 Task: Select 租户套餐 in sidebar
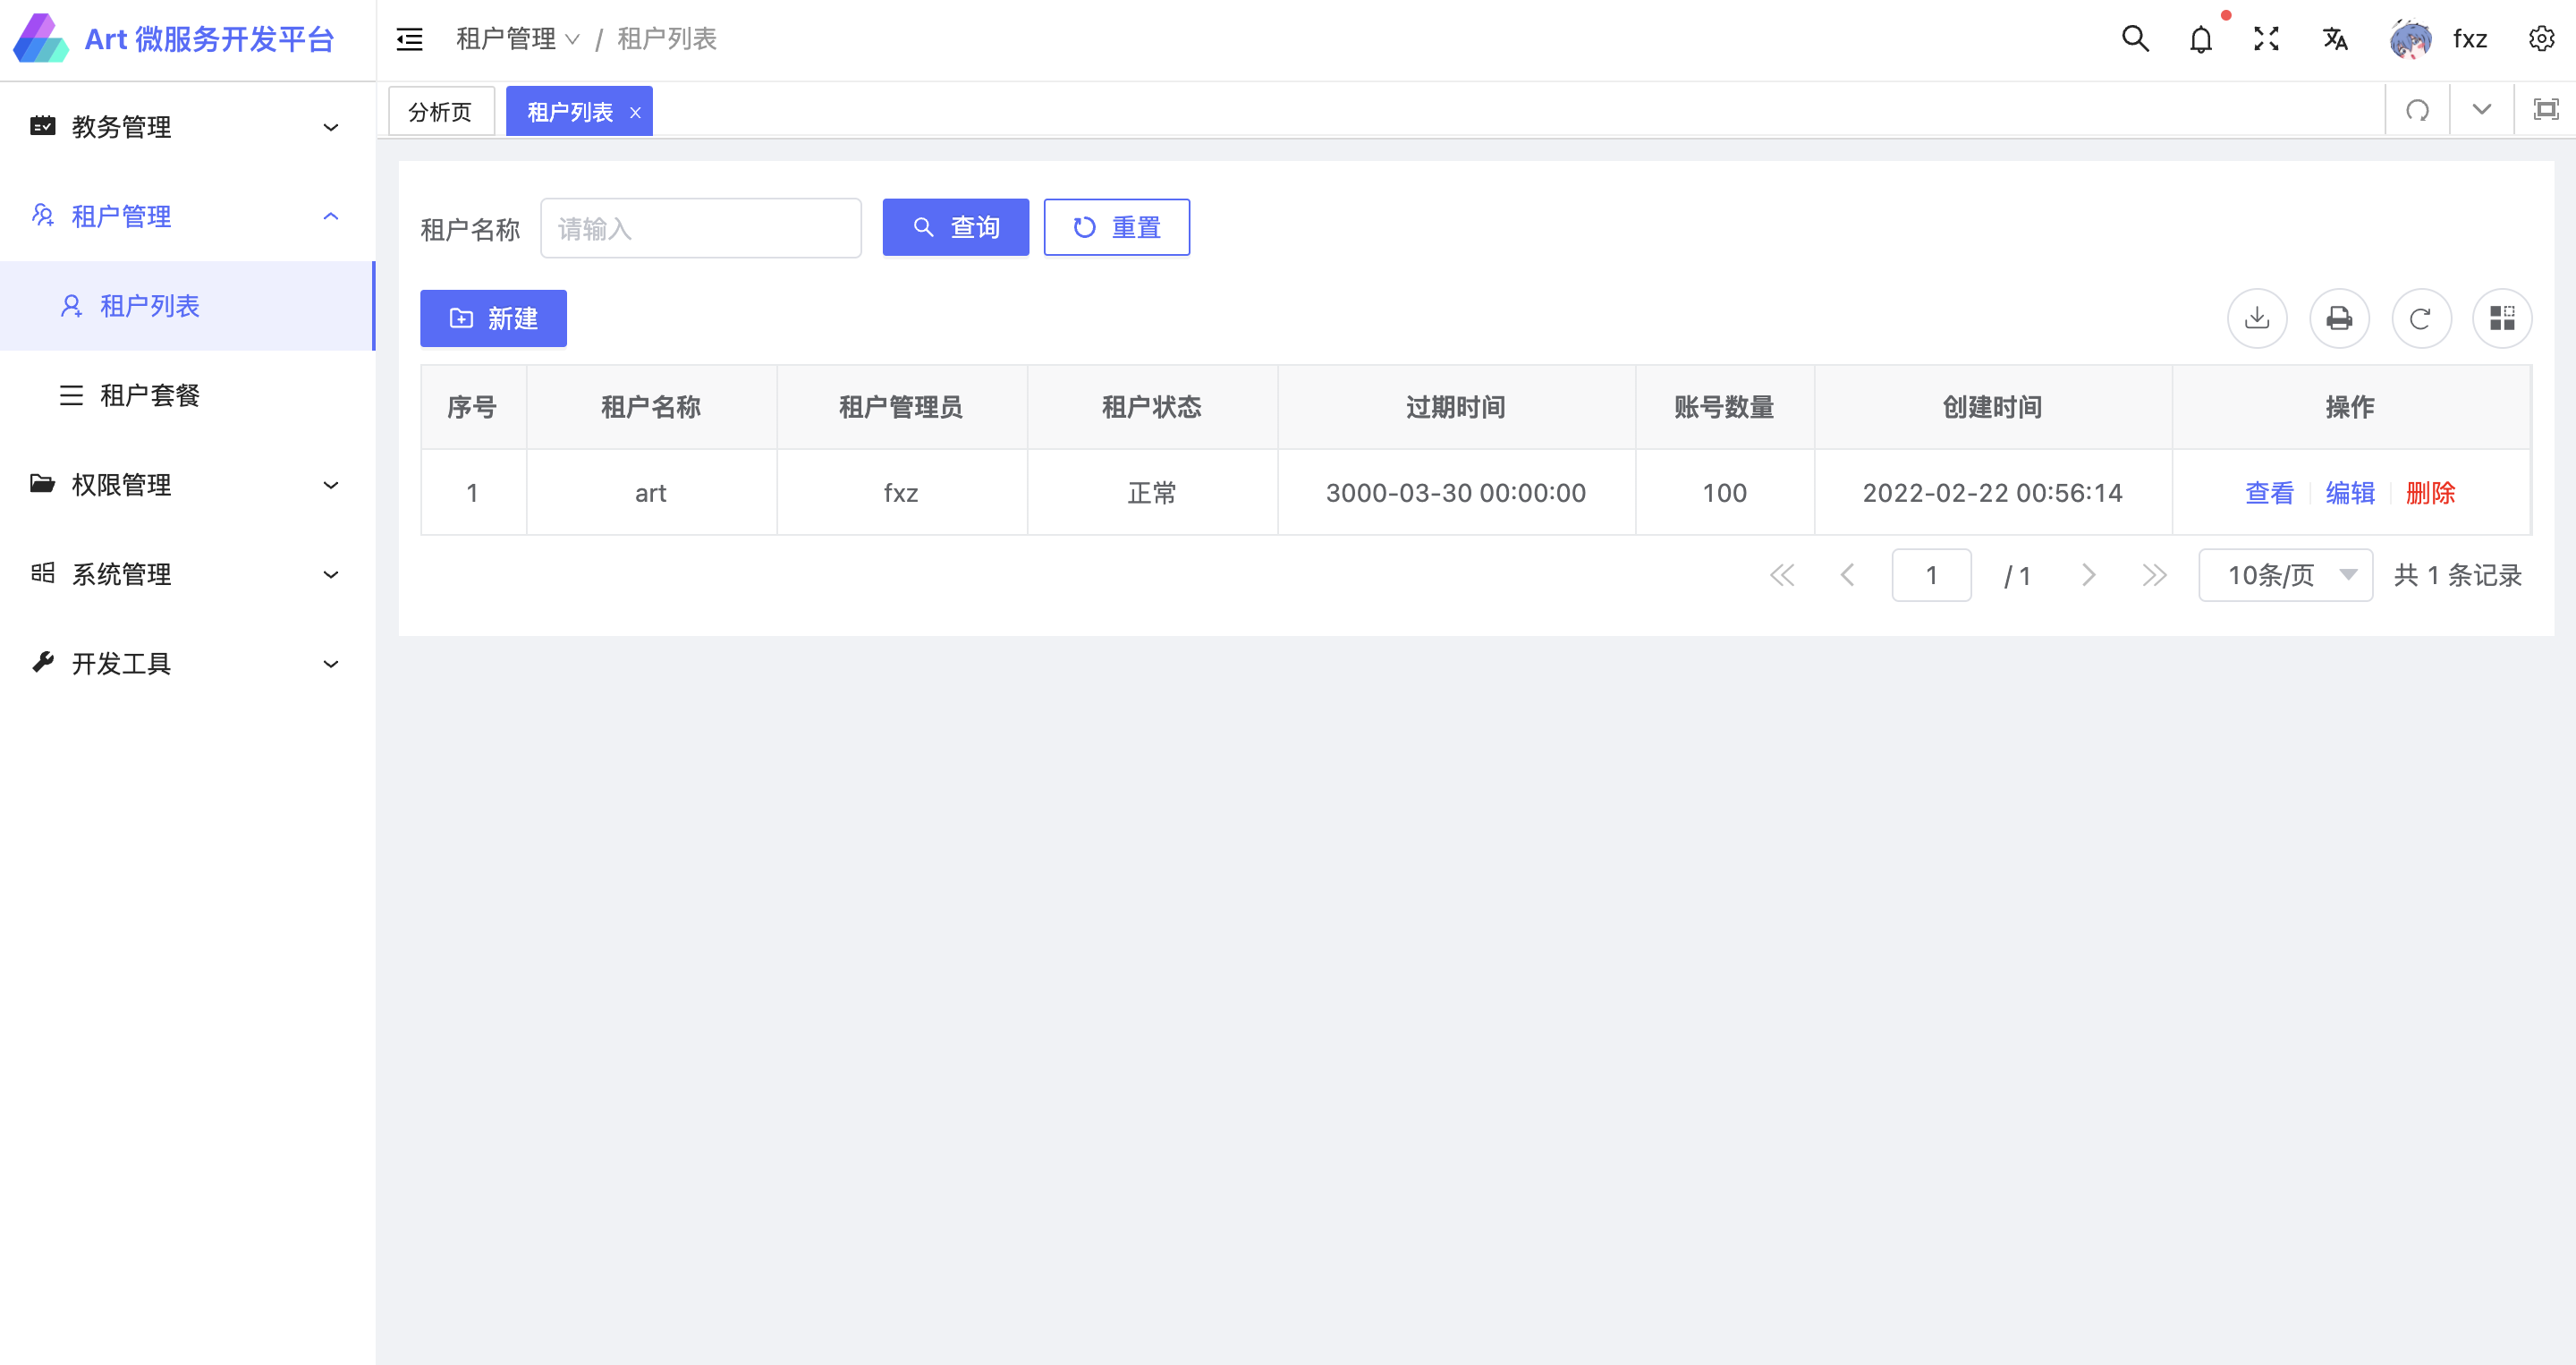150,395
